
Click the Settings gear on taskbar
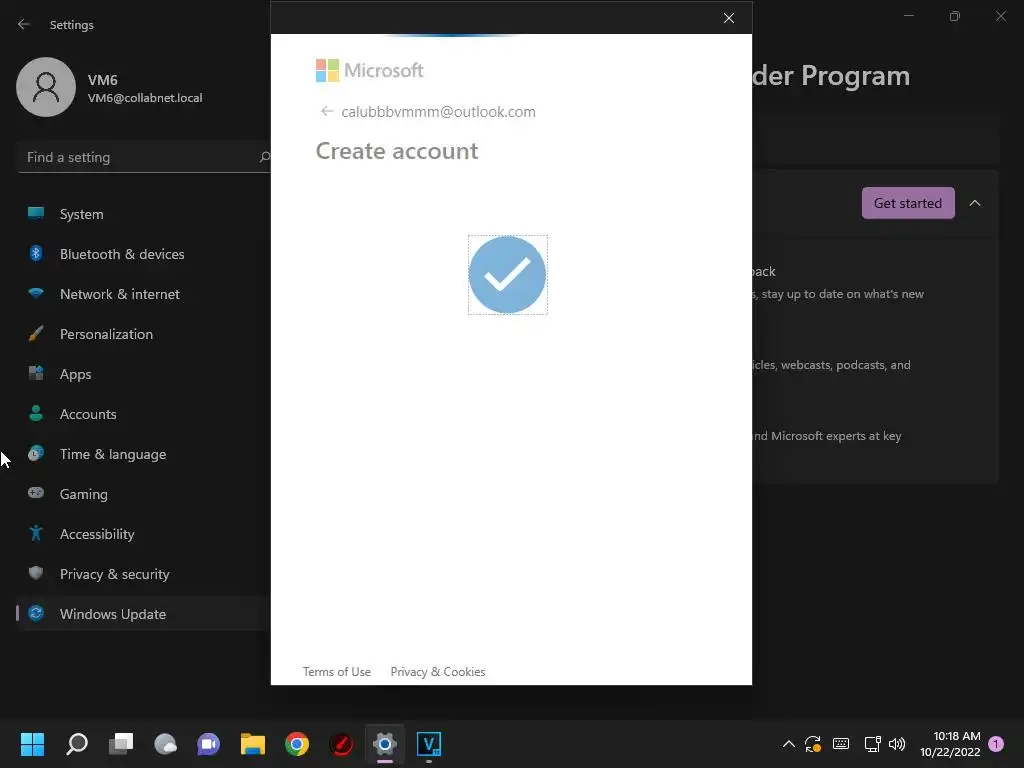coord(385,744)
